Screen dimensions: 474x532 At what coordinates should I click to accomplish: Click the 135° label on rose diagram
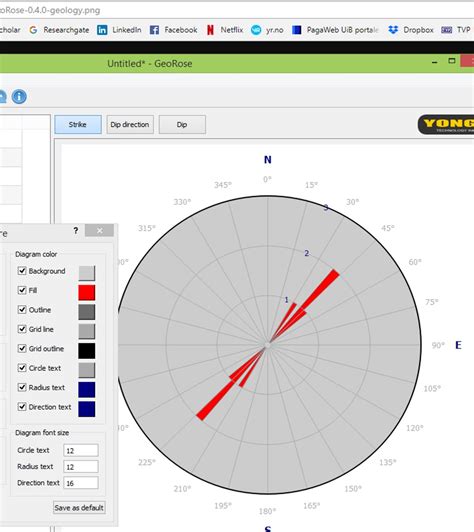click(387, 462)
